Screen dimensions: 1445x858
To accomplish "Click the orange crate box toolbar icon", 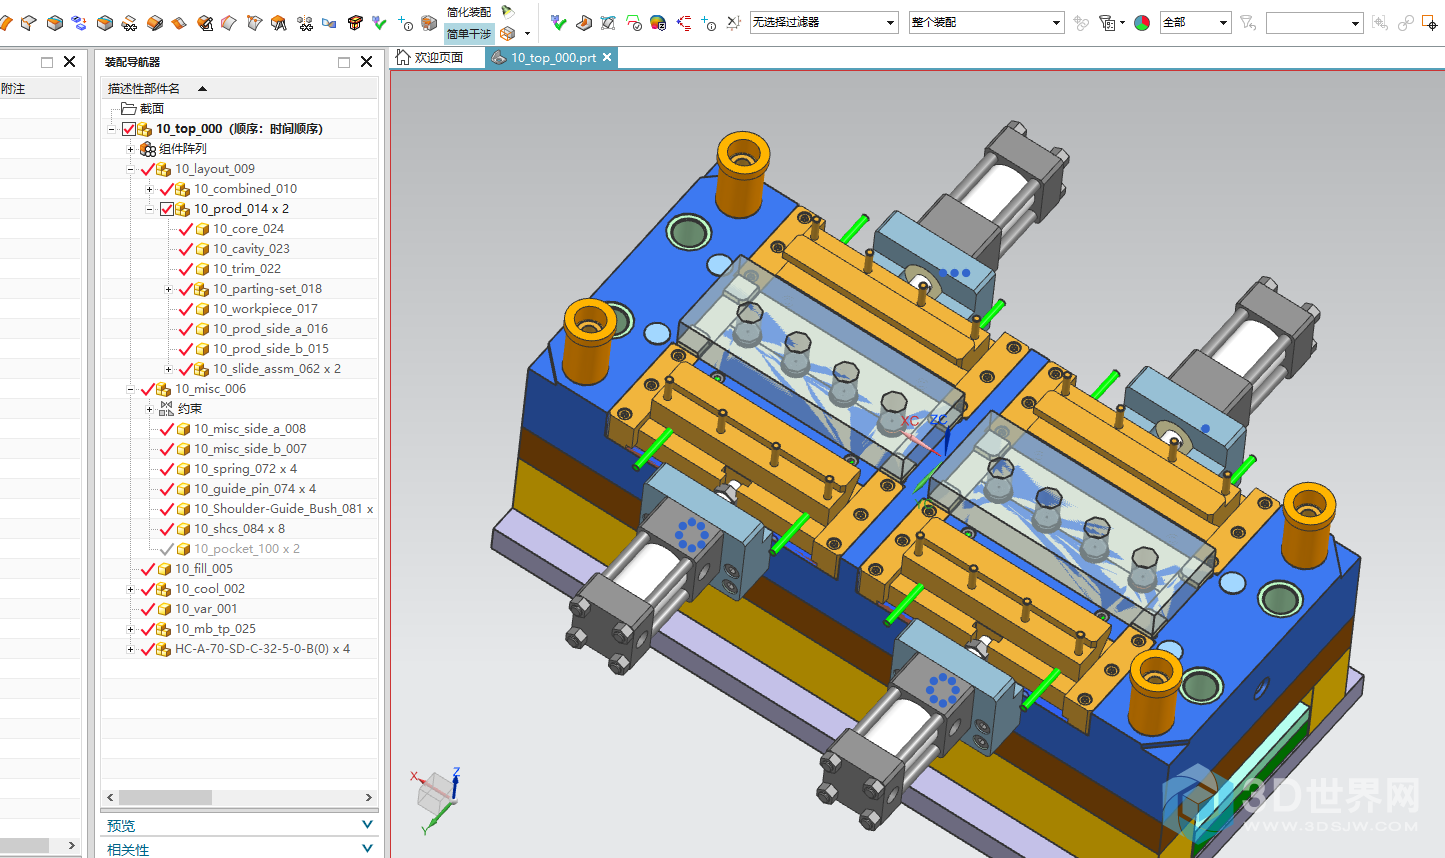I will pyautogui.click(x=355, y=23).
